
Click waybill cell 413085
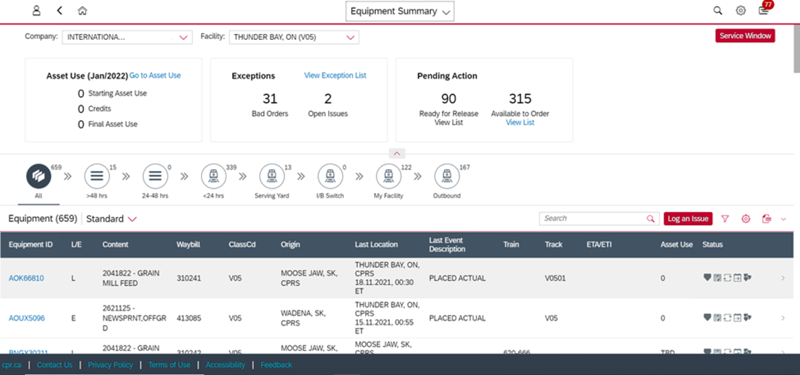pos(189,318)
